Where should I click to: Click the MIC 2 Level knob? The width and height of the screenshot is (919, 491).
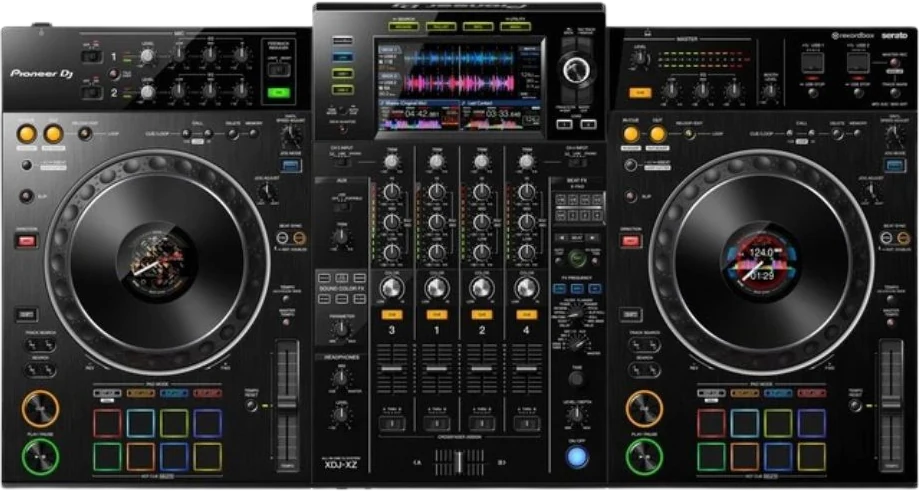tap(148, 92)
